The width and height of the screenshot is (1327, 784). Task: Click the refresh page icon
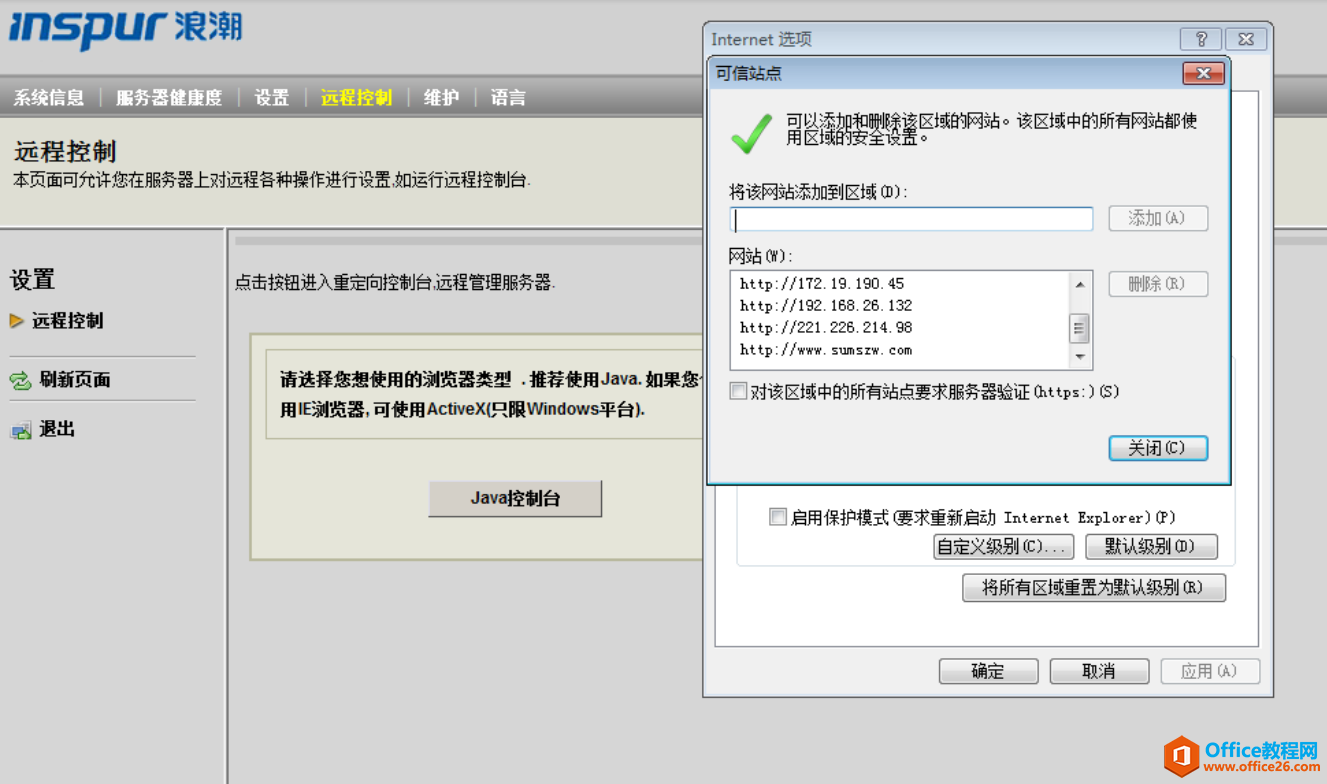tap(20, 380)
